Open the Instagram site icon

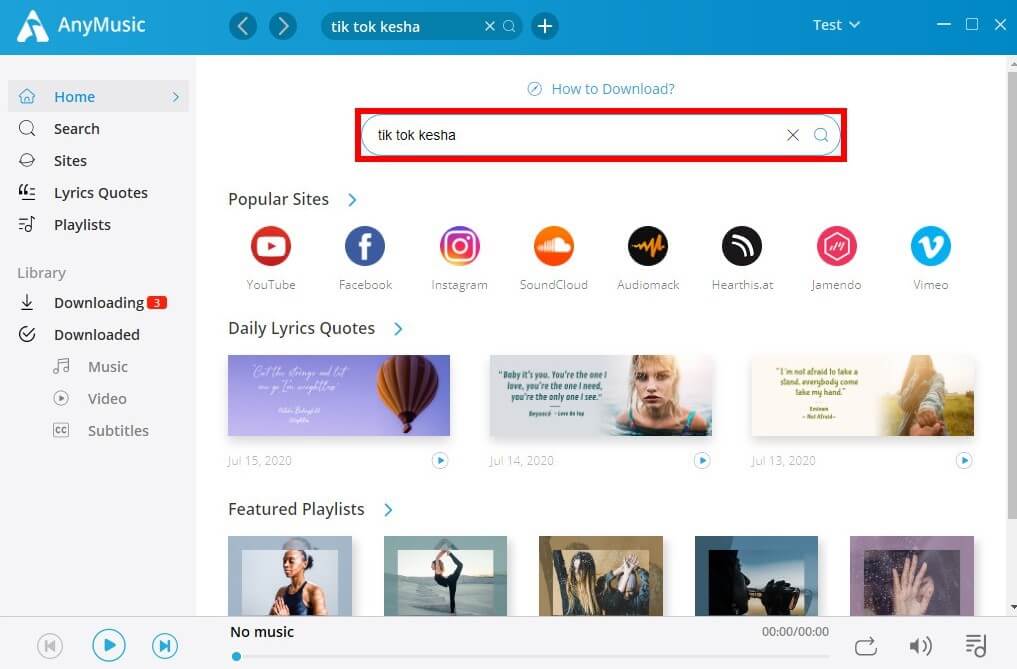[459, 247]
